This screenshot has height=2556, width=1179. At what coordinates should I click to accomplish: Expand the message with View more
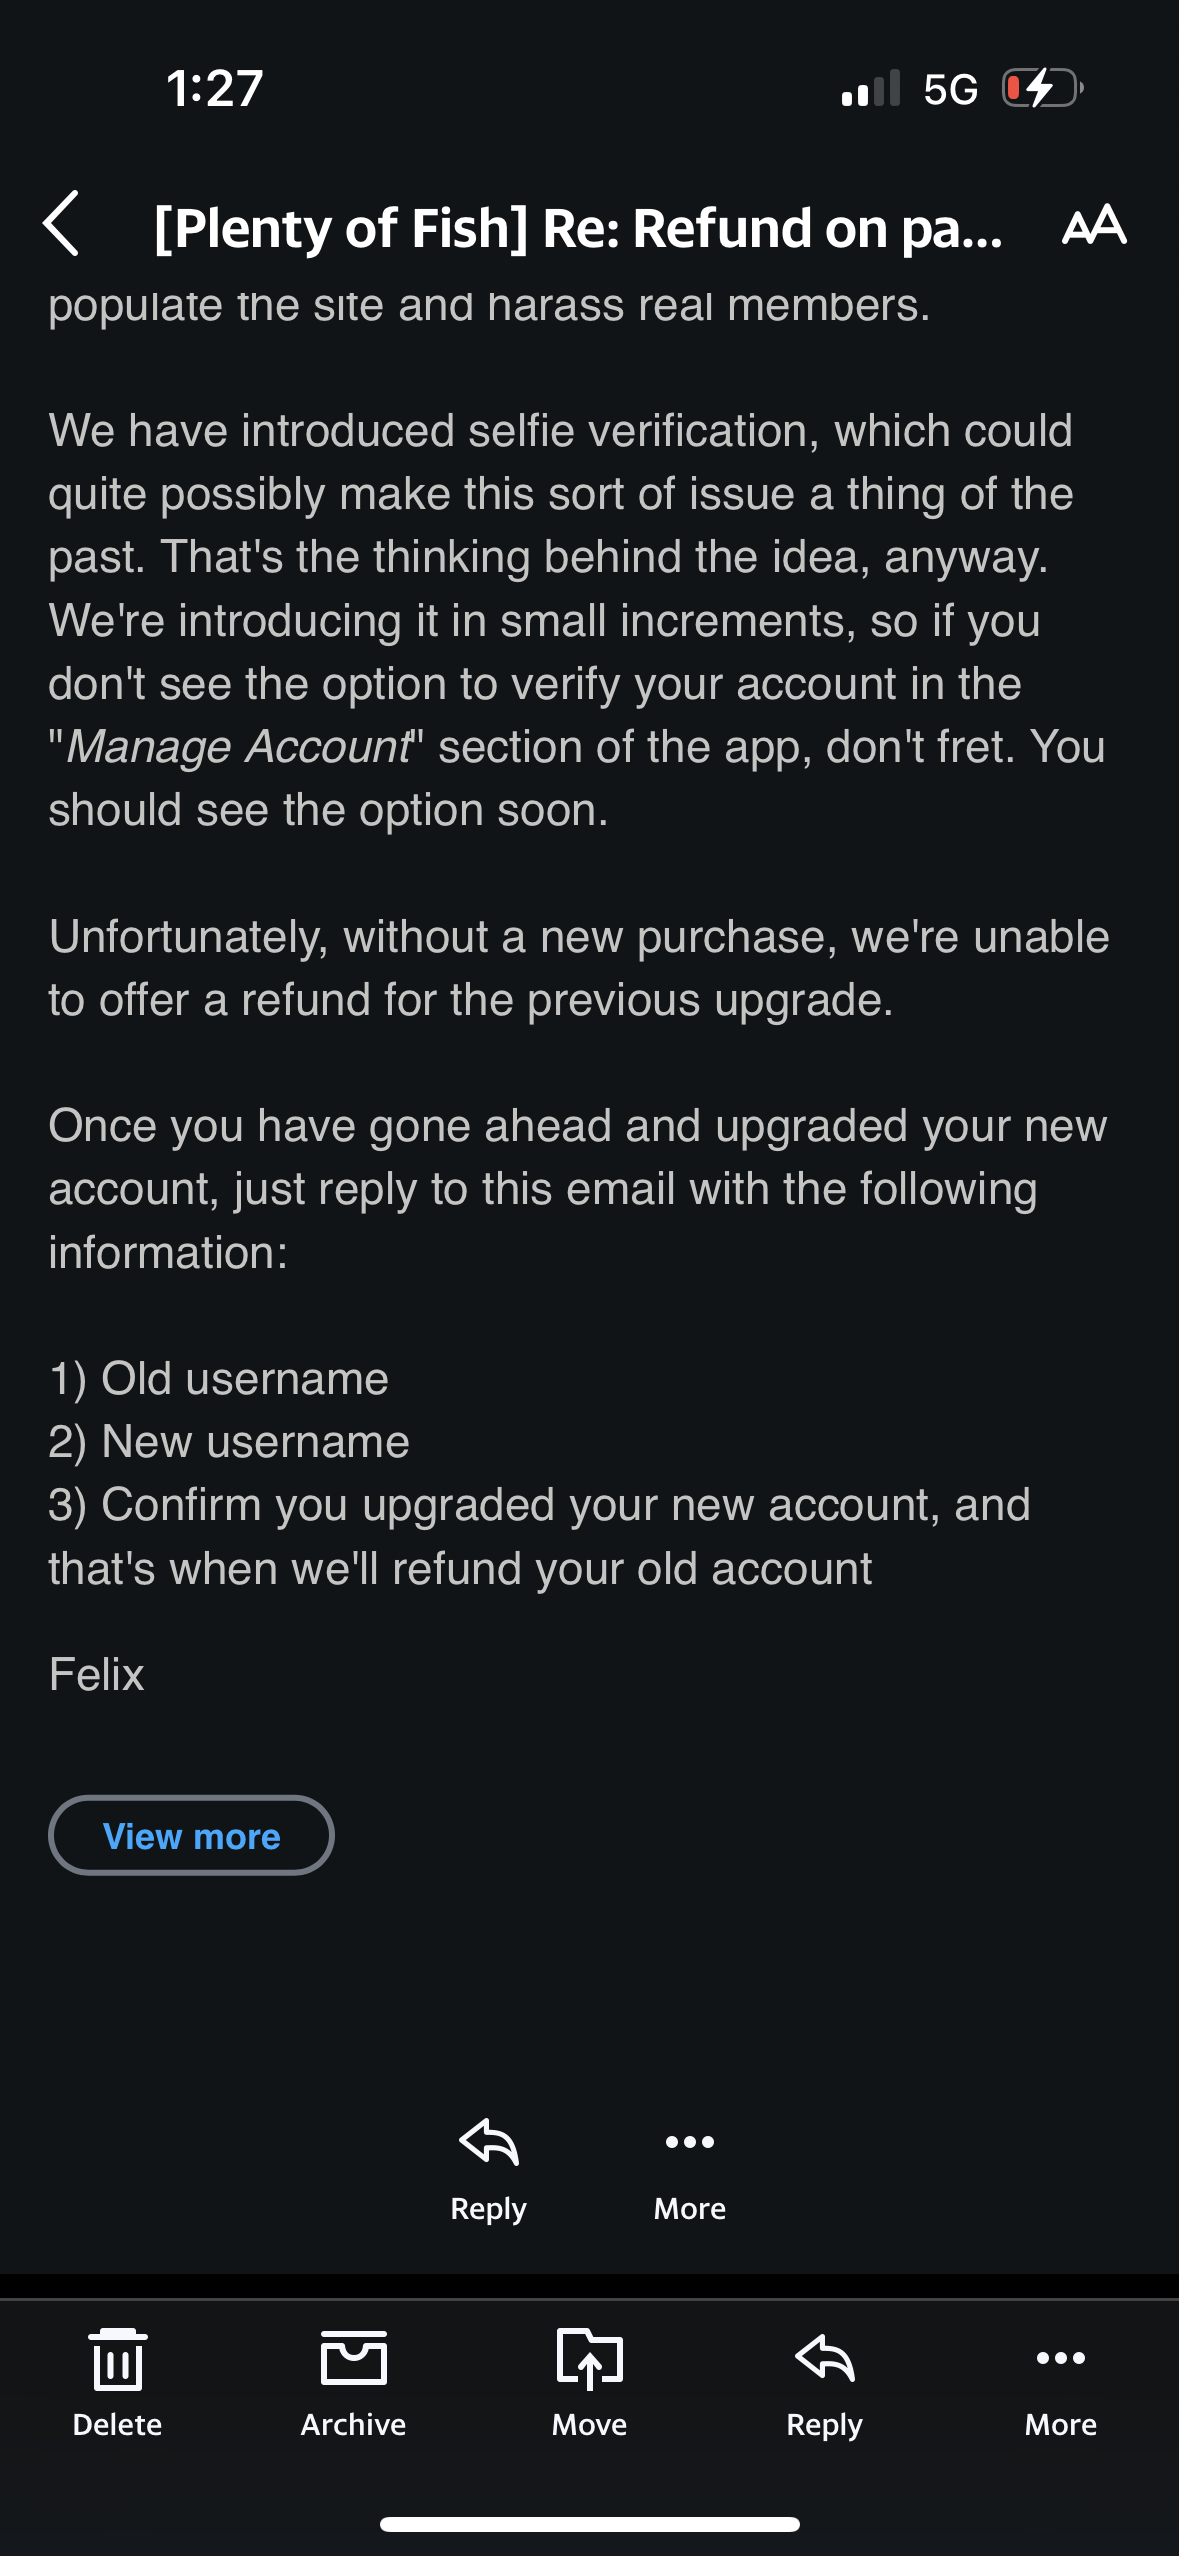pos(191,1836)
